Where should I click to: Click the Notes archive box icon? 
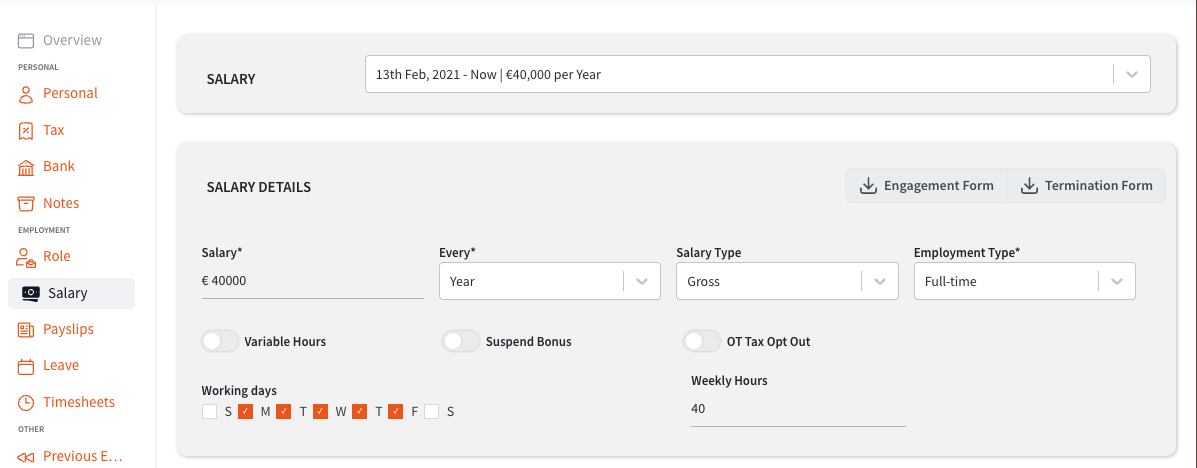pyautogui.click(x=26, y=204)
